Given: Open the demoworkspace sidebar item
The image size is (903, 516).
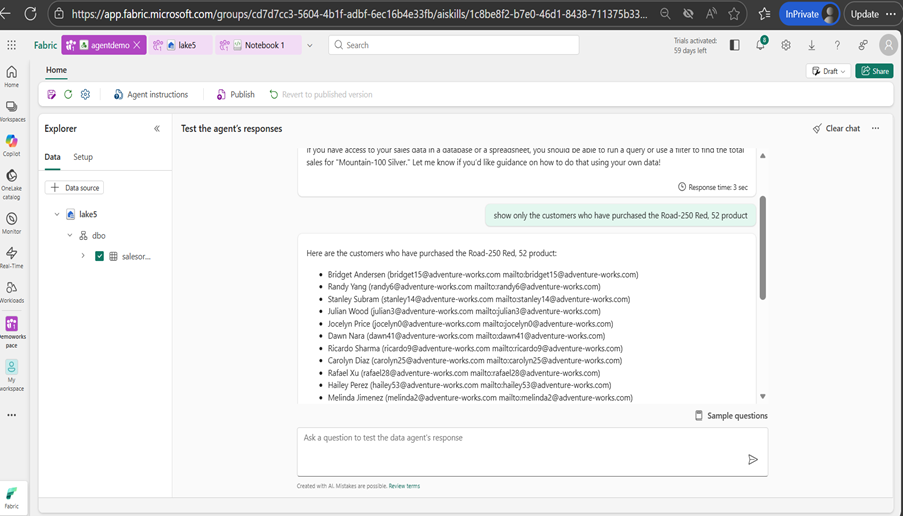Looking at the screenshot, I should (12, 332).
